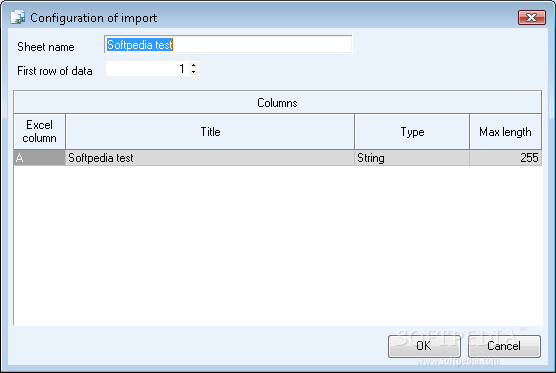Click the Sheet name label
This screenshot has height=373, width=556.
(46, 47)
